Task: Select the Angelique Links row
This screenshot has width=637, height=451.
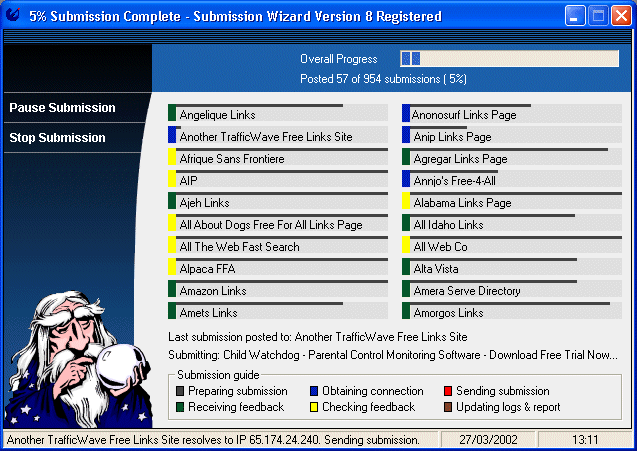Action: (x=278, y=113)
